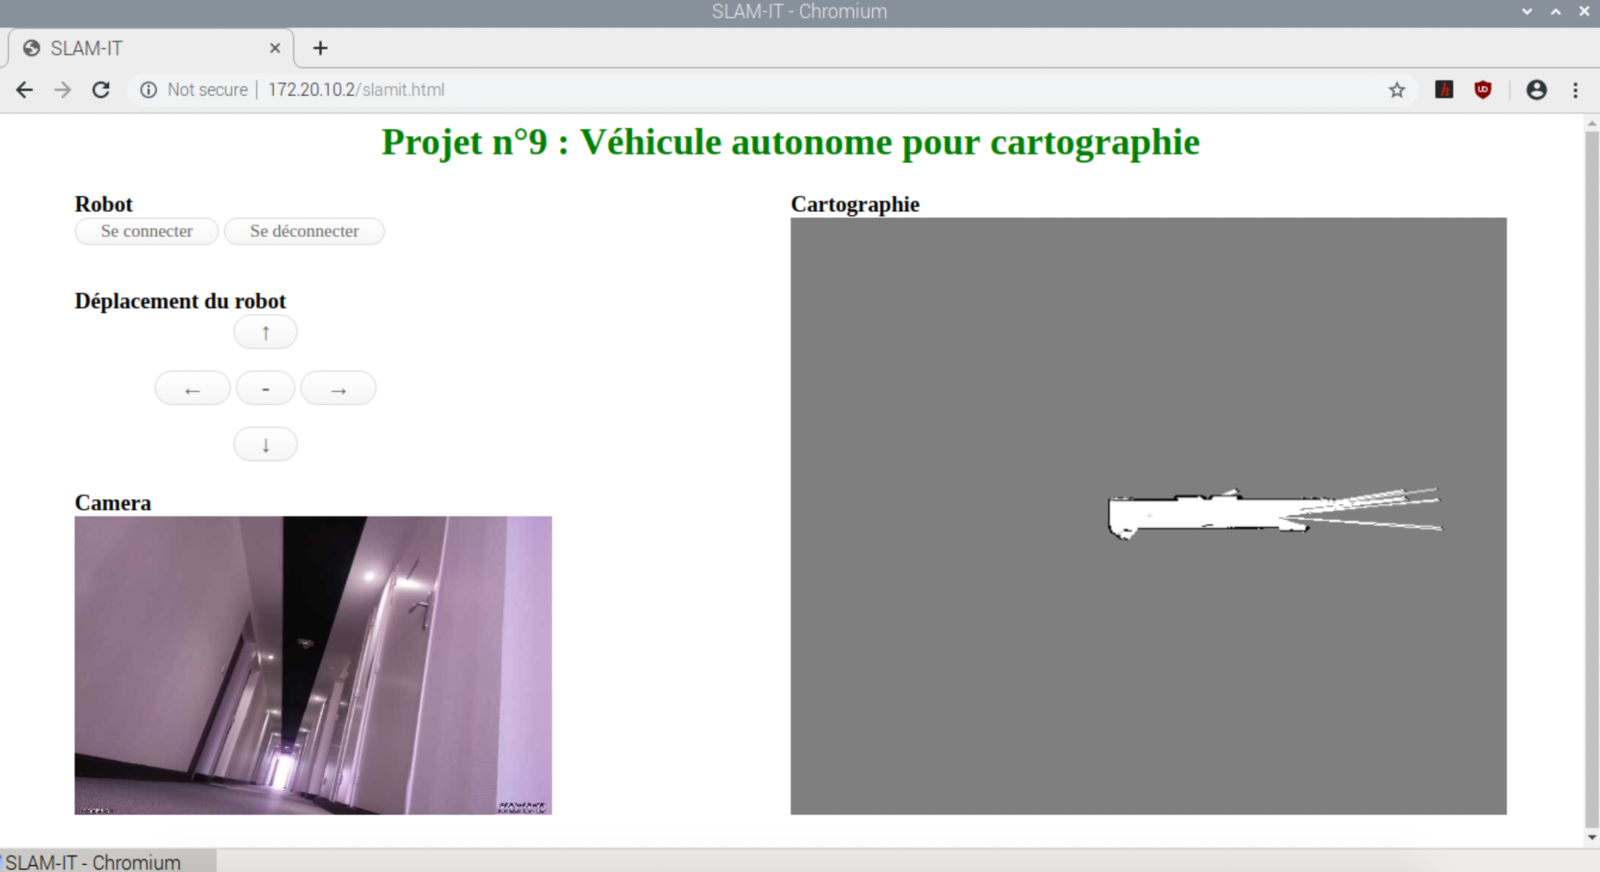This screenshot has height=872, width=1600.
Task: Turn the robot left with left arrow
Action: point(192,389)
